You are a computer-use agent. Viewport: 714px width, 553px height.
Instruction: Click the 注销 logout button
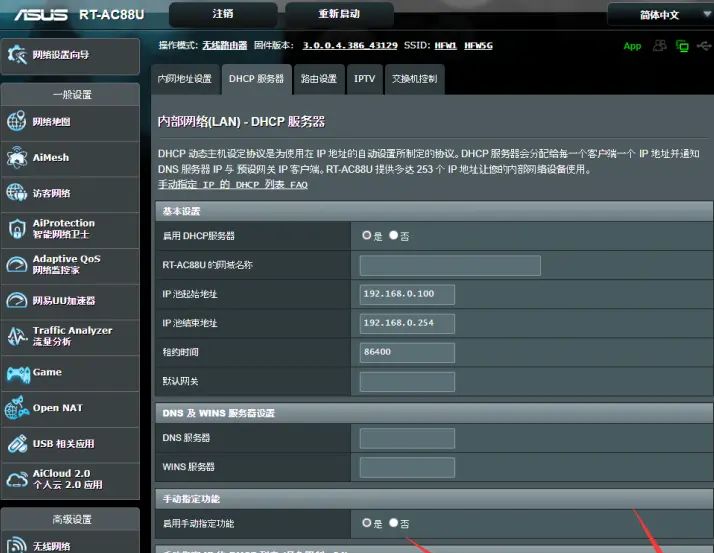(x=223, y=14)
